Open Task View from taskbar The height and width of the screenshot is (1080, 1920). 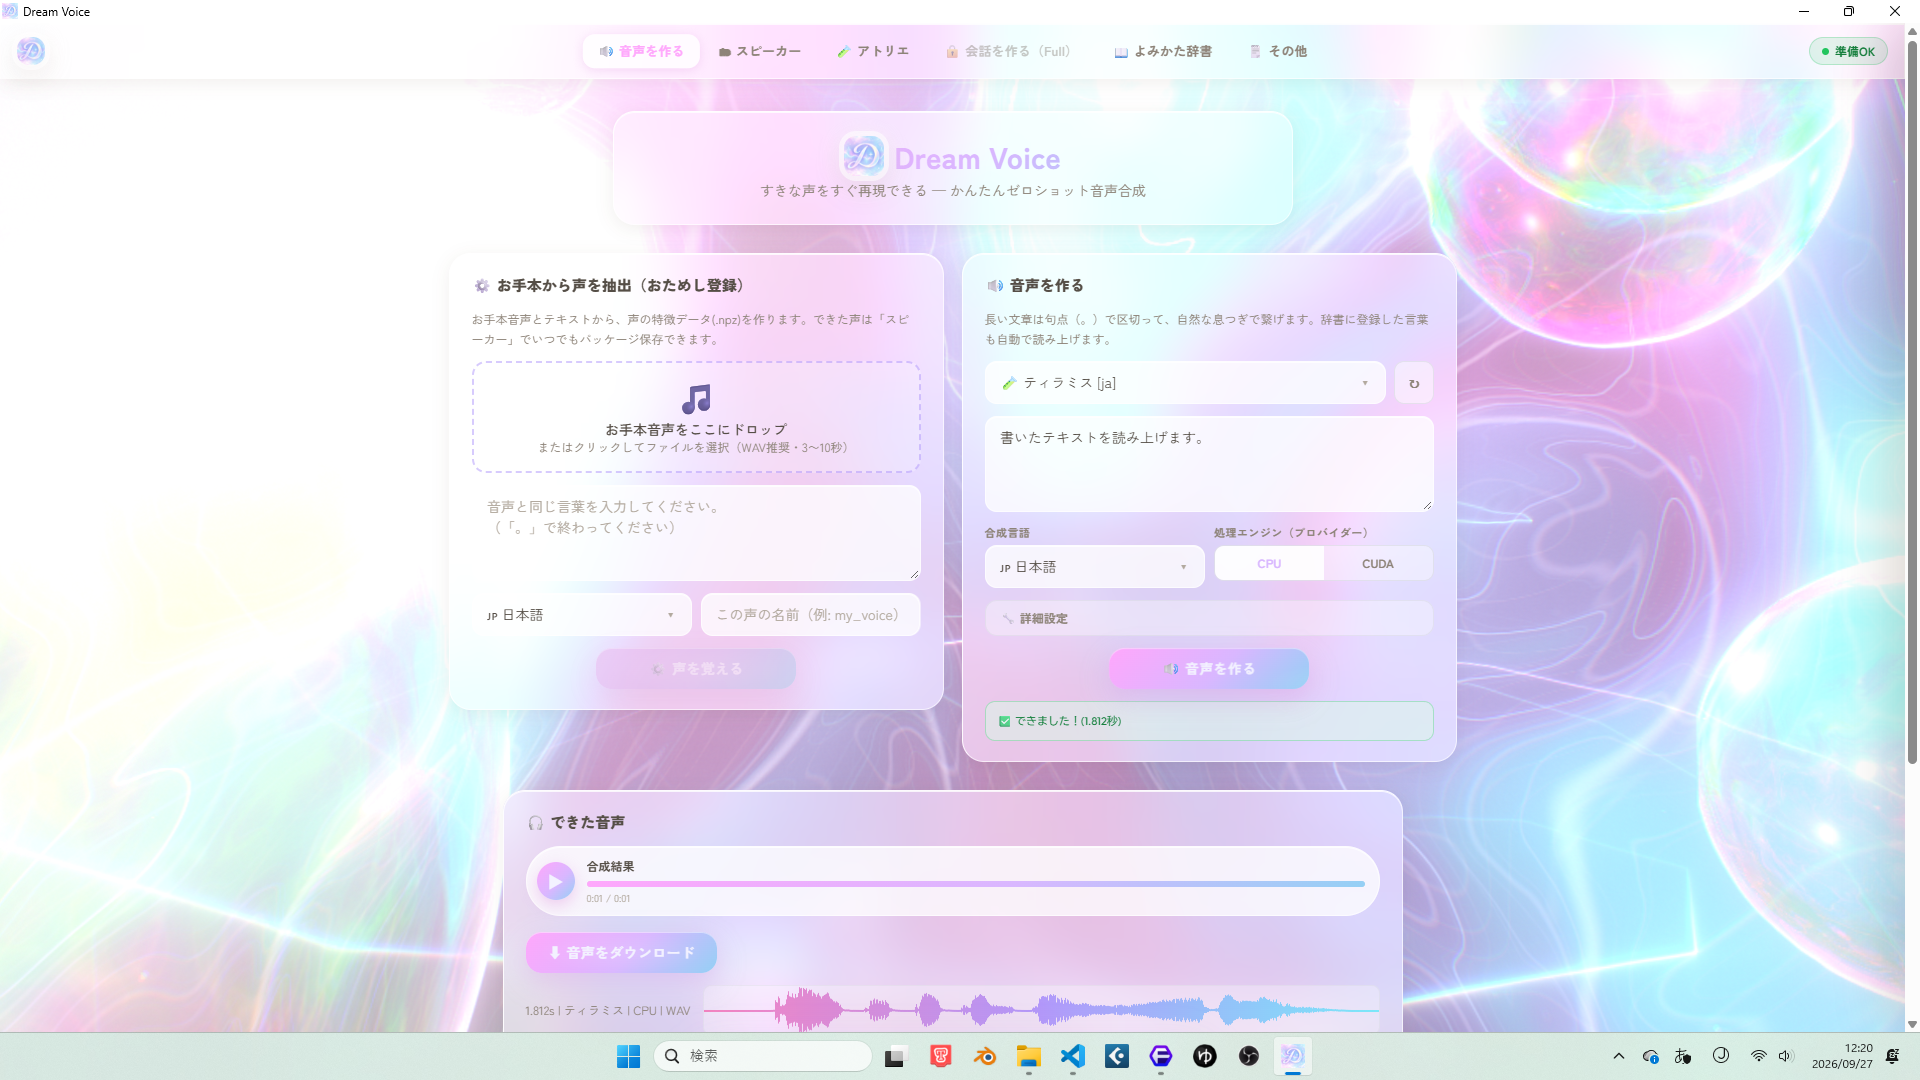[895, 1056]
